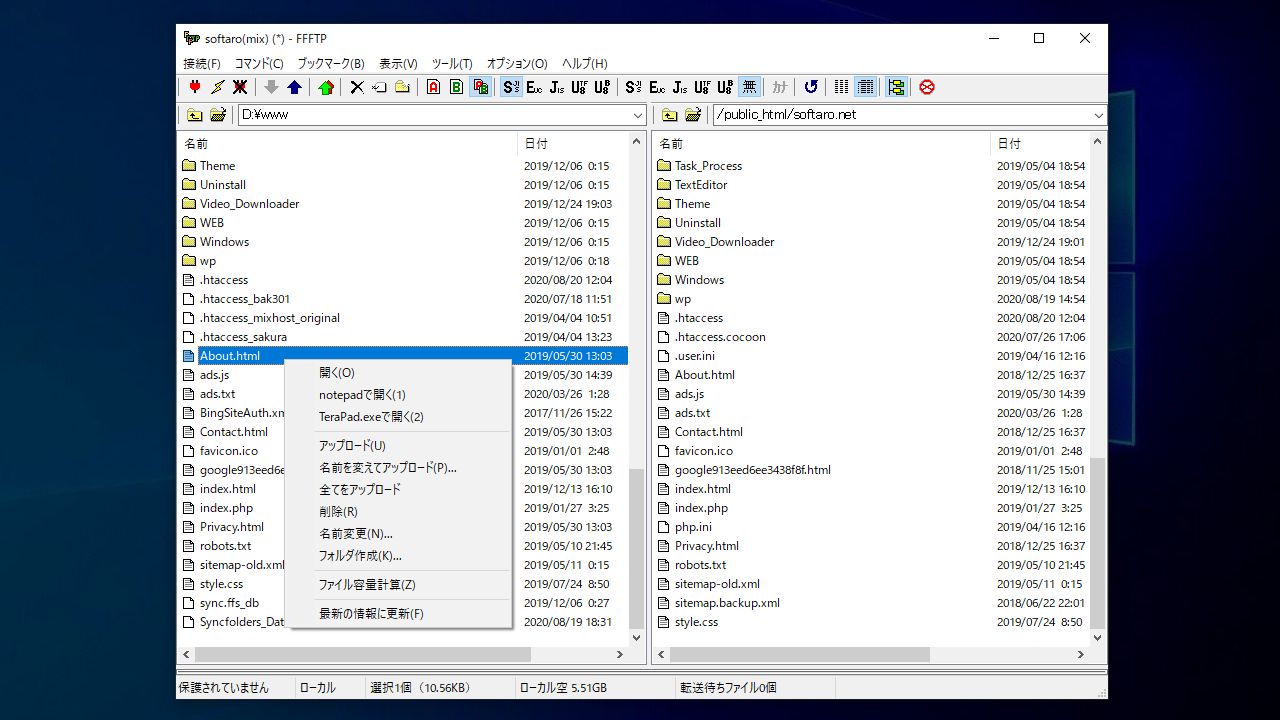Click the local pane change folder icon
The width and height of the screenshot is (1280, 720).
tap(218, 115)
